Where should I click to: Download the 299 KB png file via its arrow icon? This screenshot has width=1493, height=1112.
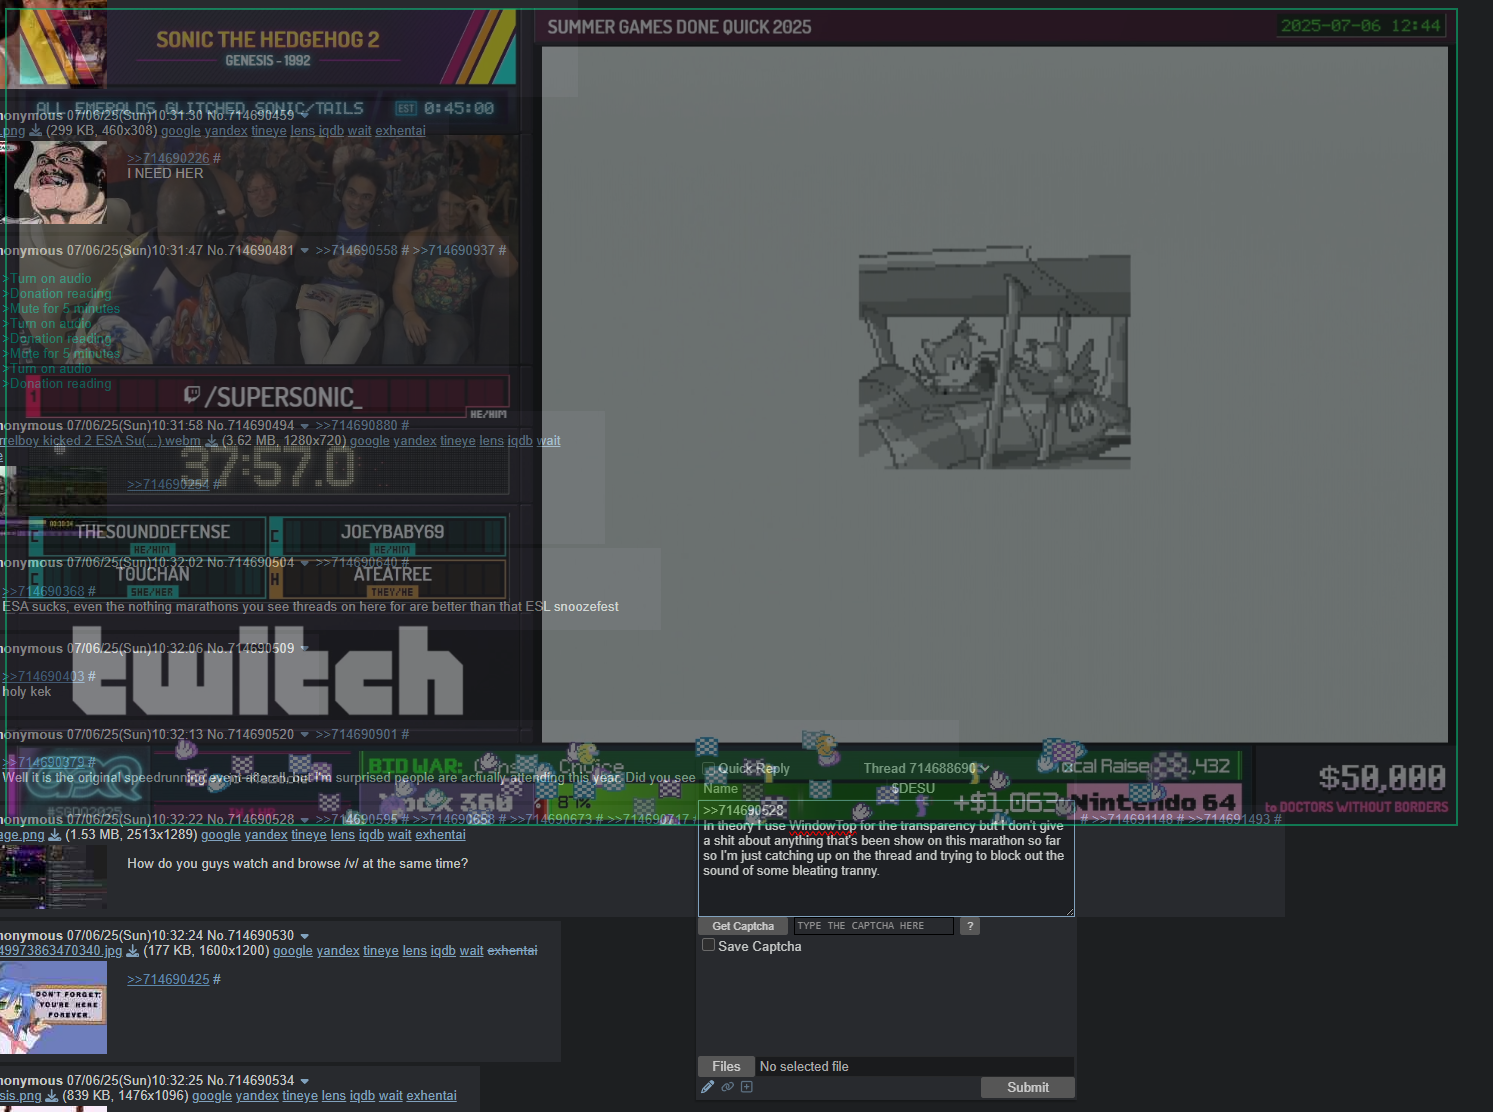[35, 131]
